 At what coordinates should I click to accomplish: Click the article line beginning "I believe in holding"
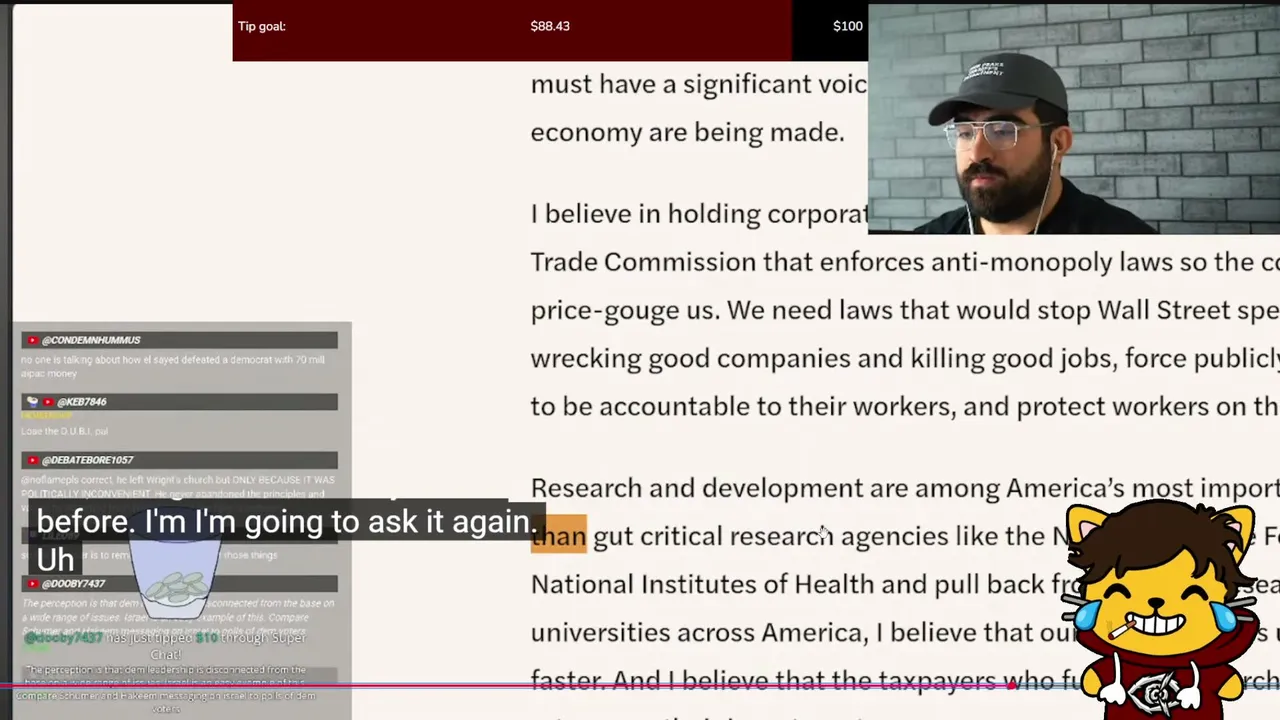[x=699, y=214]
